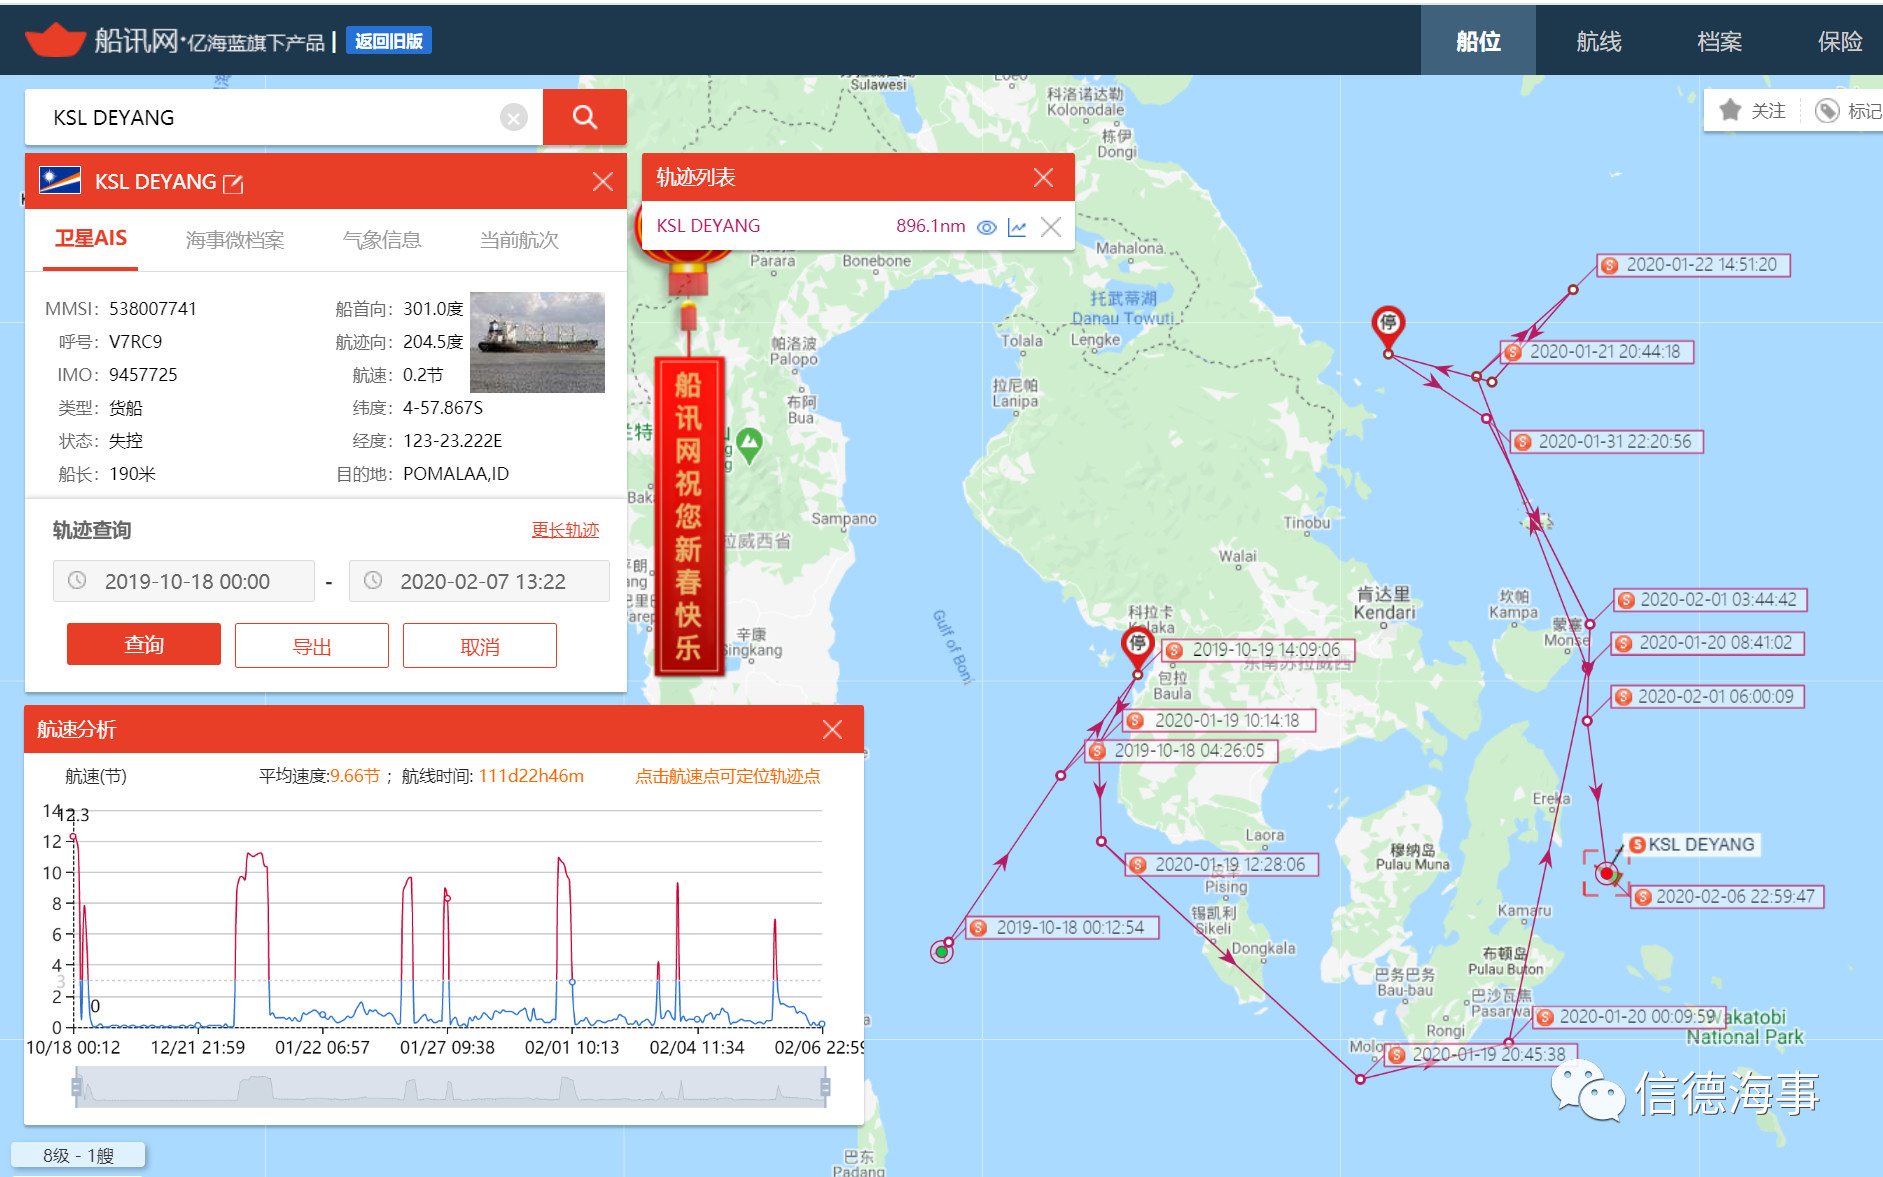This screenshot has width=1883, height=1177.
Task: Click track label 2020-02-06 22:59:47
Action: coord(1727,897)
